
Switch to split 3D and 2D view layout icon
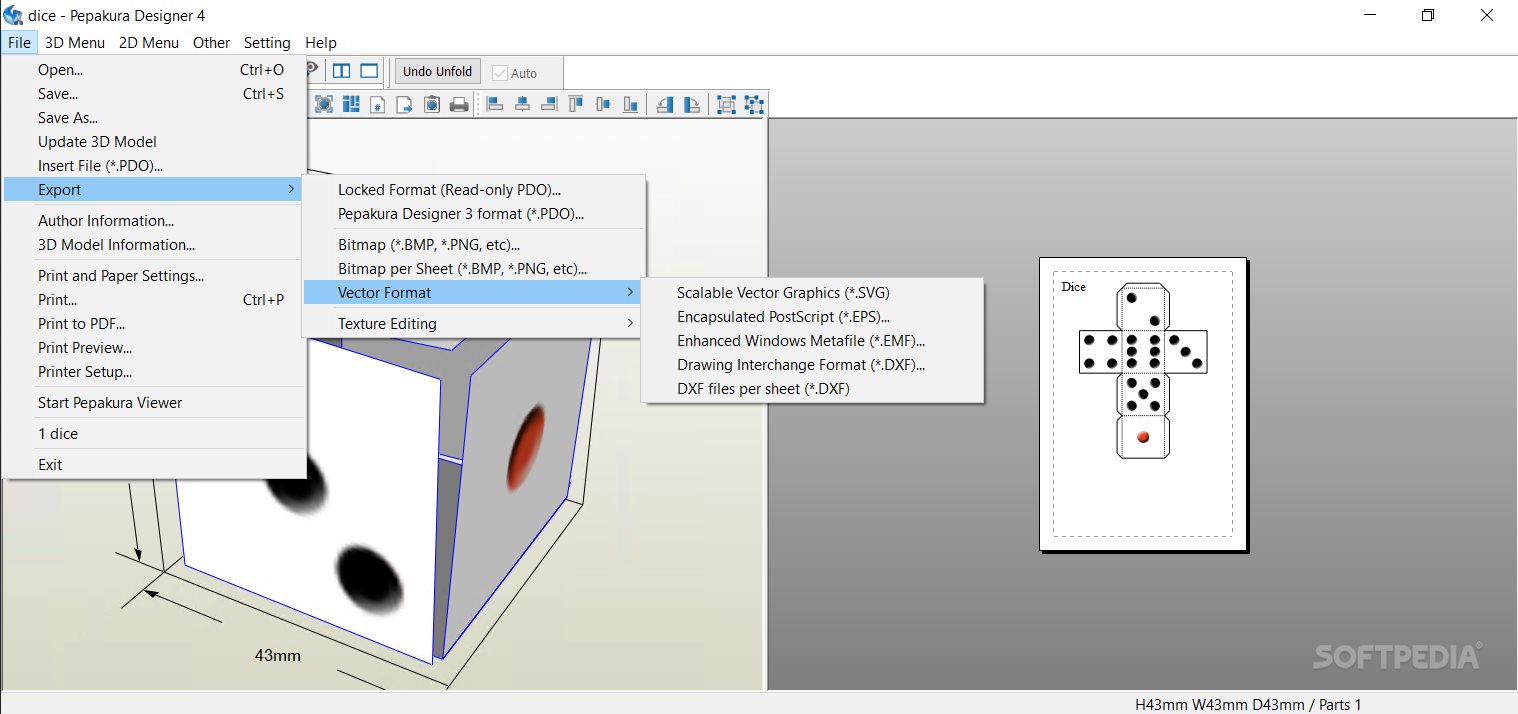(x=342, y=71)
